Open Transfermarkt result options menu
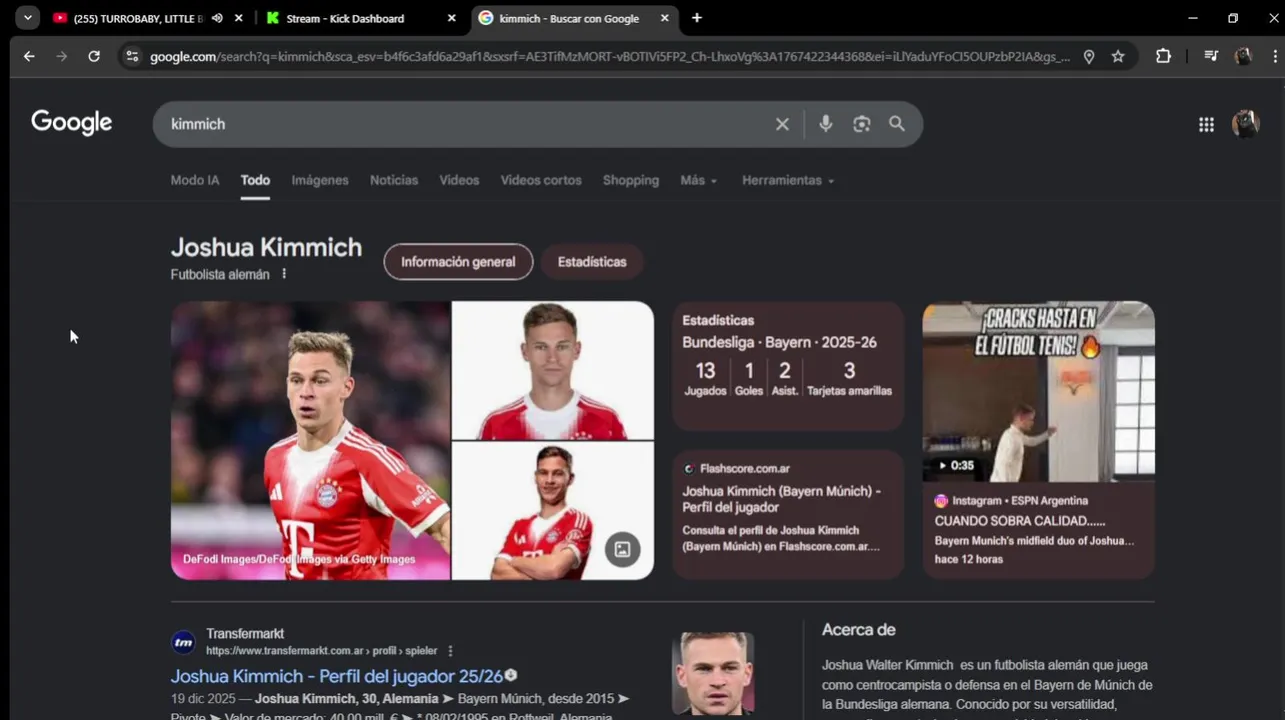Image resolution: width=1285 pixels, height=720 pixels. (x=450, y=651)
